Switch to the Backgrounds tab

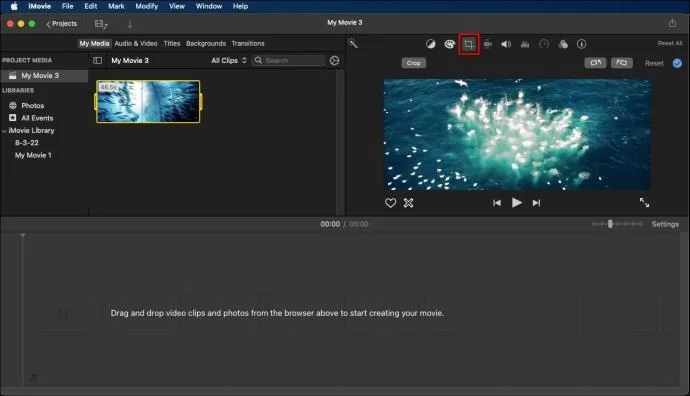(x=206, y=44)
